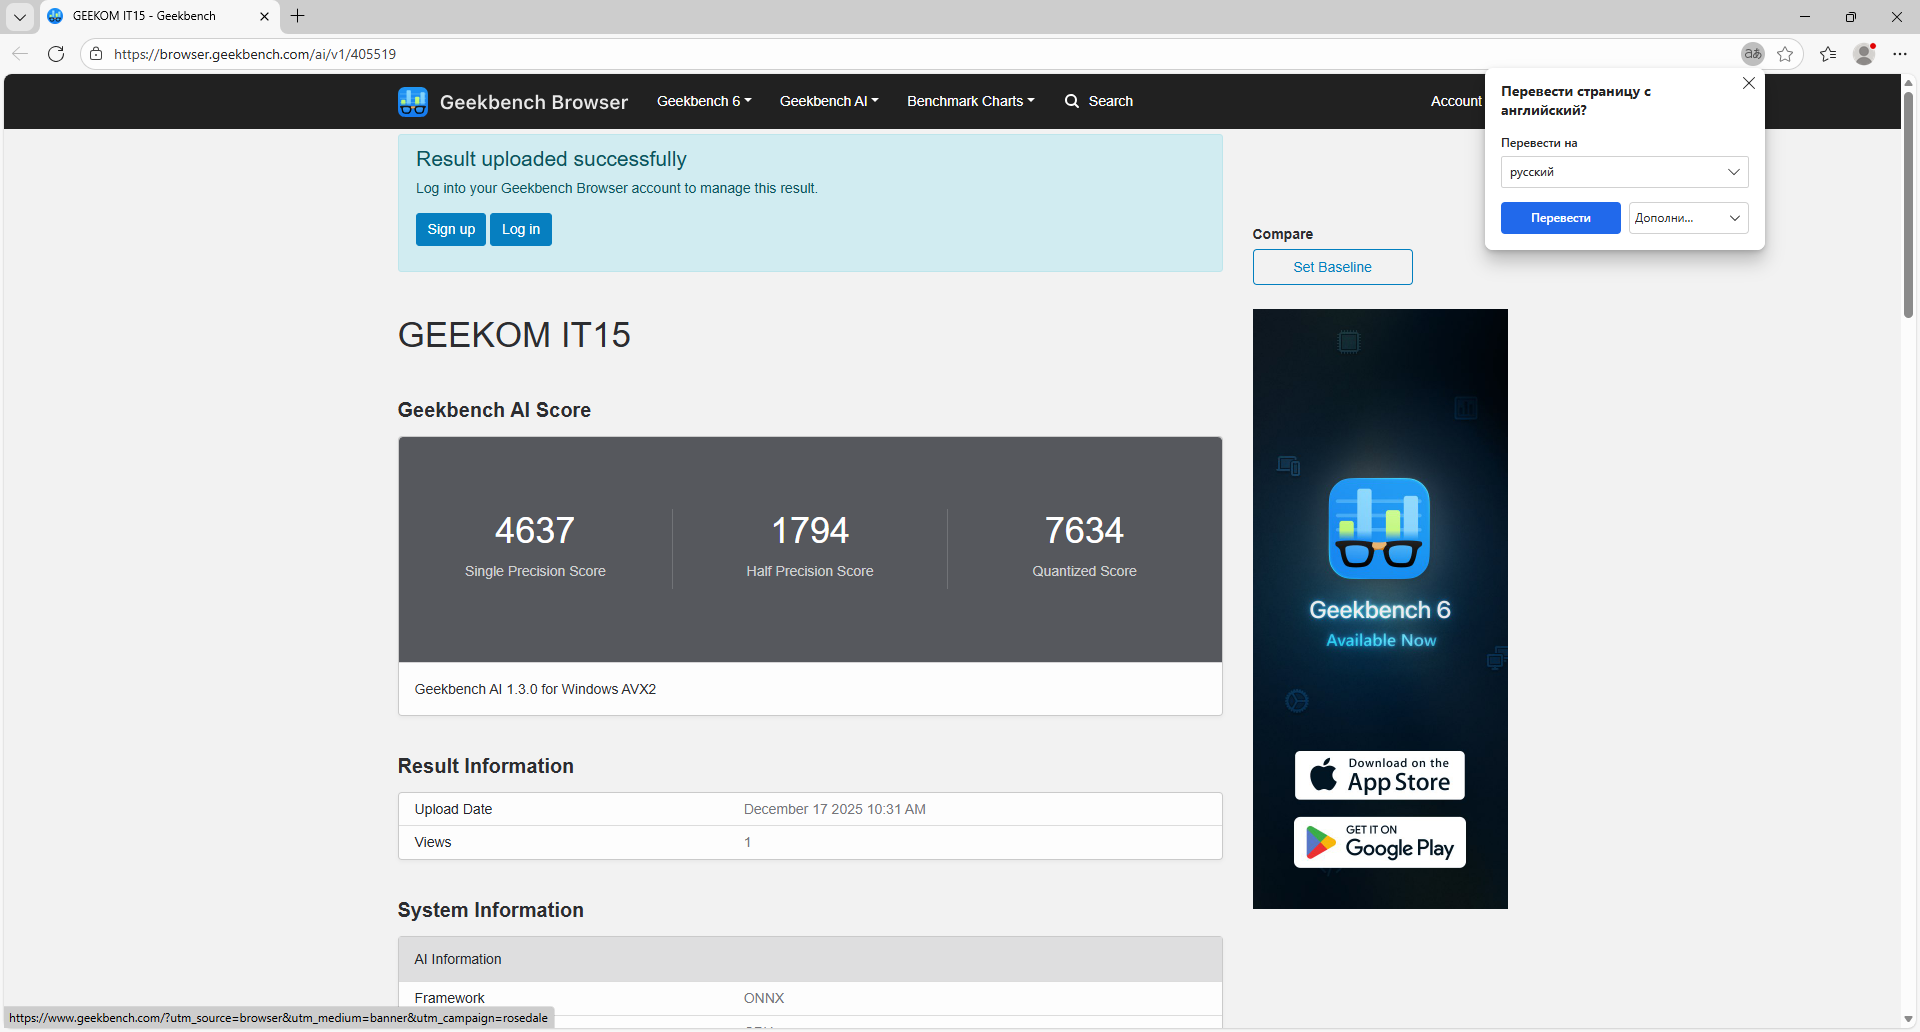Viewport: 1920px width, 1032px height.
Task: Click the Geekbench 6 Available Now ad text
Action: pos(1380,623)
